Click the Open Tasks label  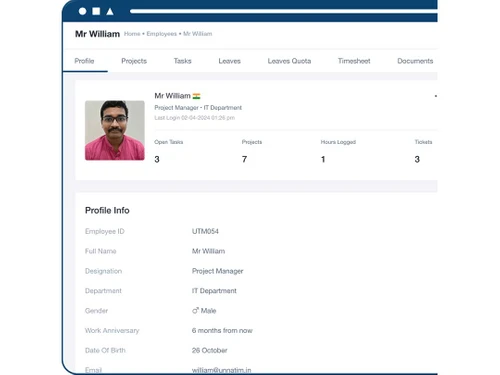coord(168,142)
